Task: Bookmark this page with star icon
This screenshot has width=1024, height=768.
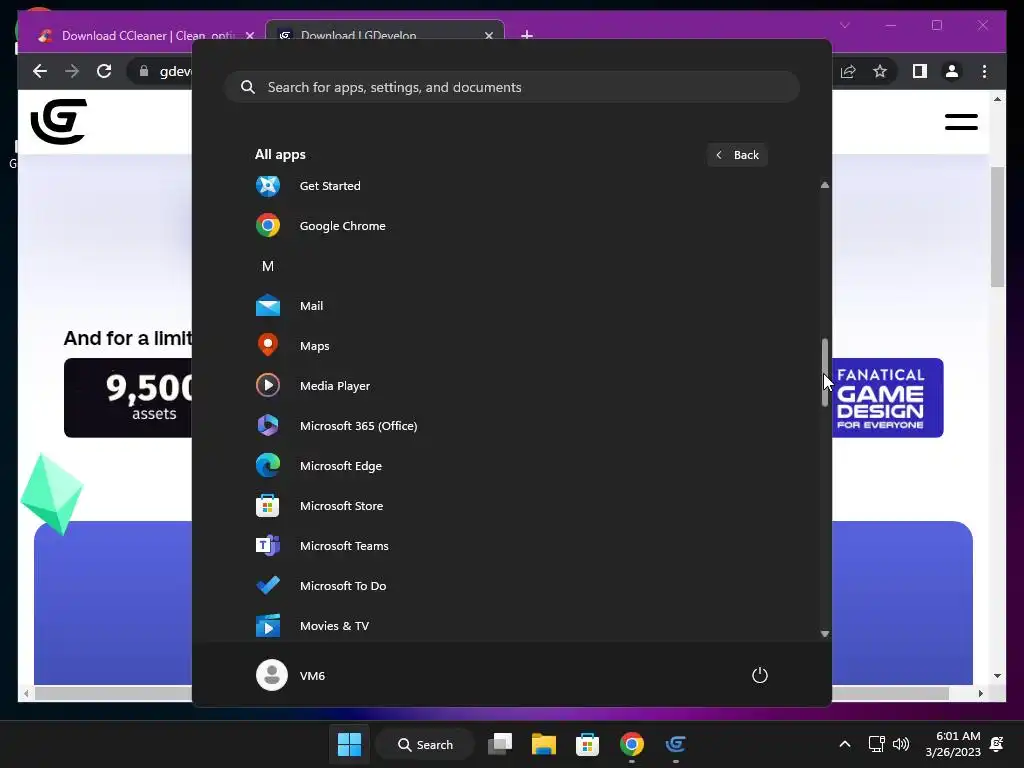Action: (880, 71)
